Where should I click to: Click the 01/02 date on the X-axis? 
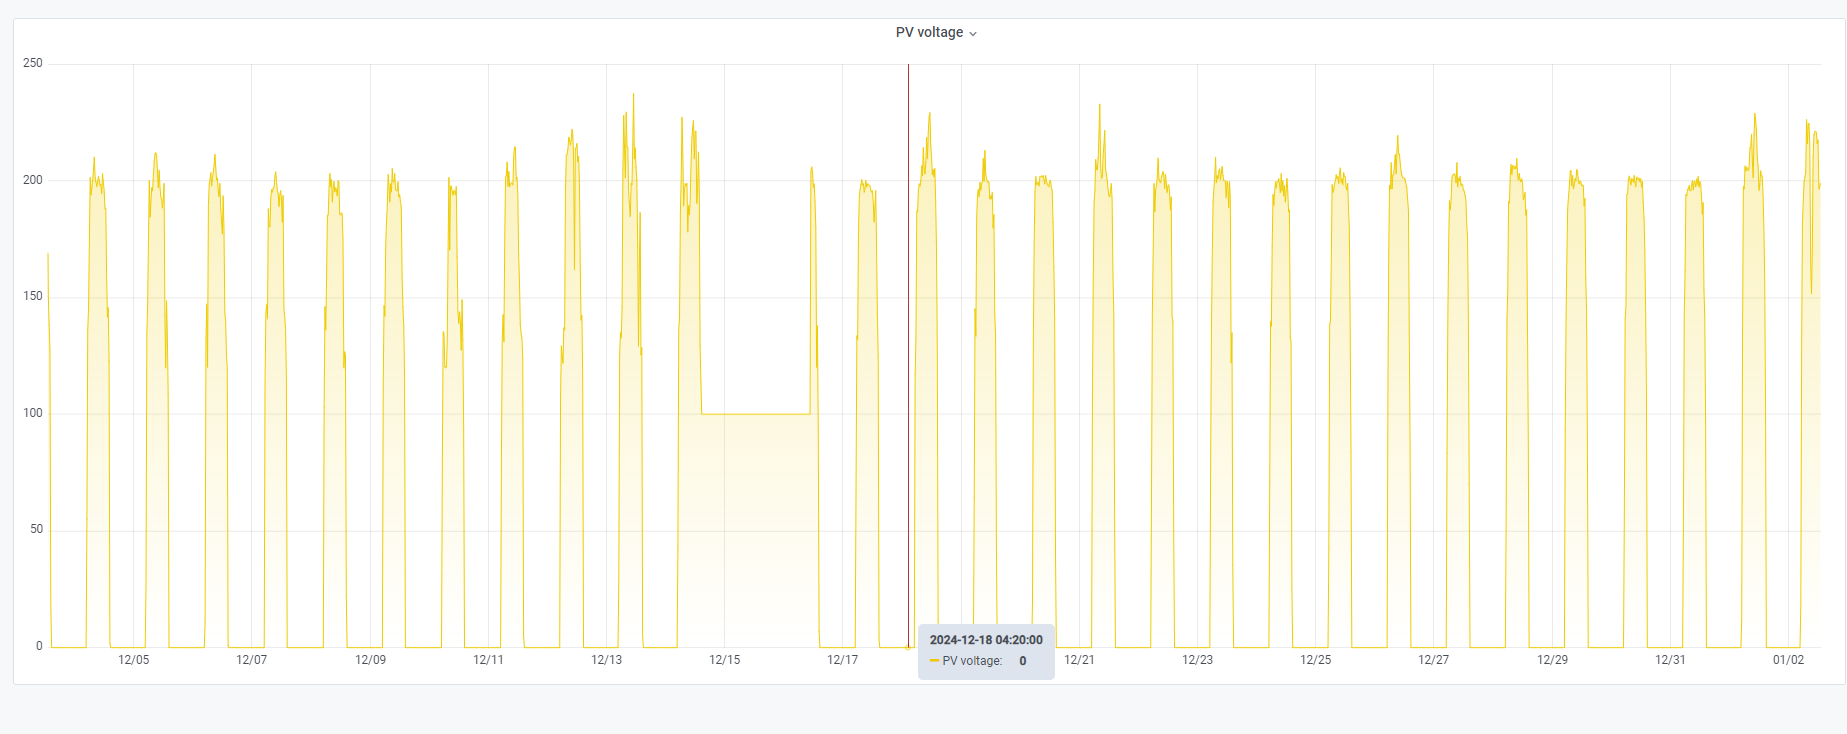(1789, 660)
